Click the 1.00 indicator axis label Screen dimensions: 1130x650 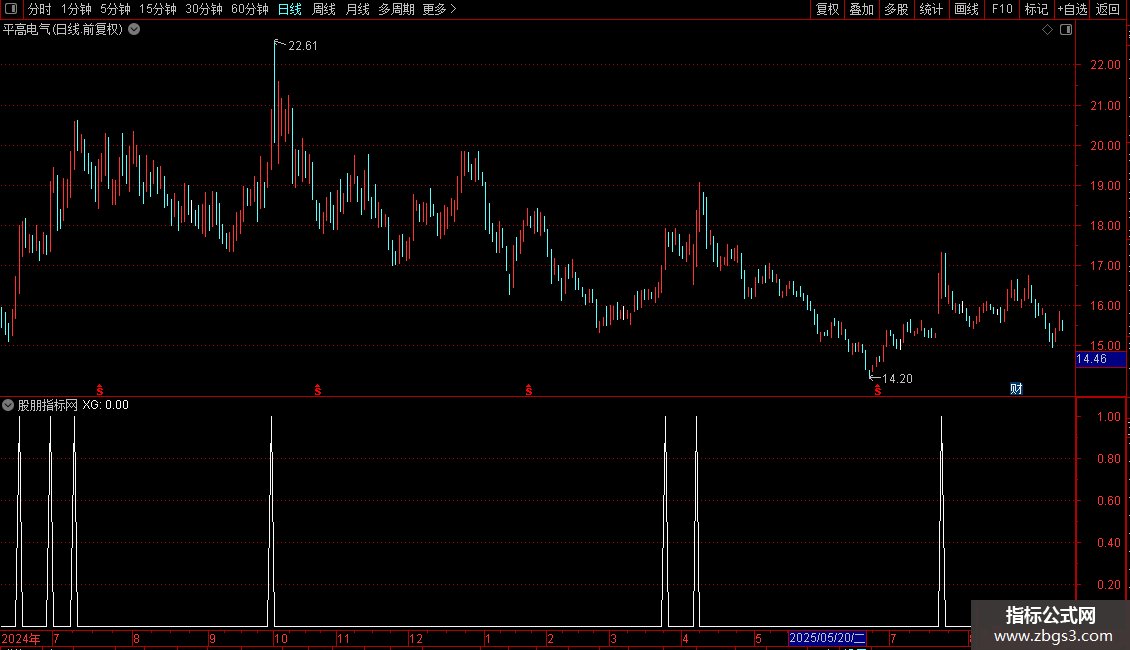1108,417
